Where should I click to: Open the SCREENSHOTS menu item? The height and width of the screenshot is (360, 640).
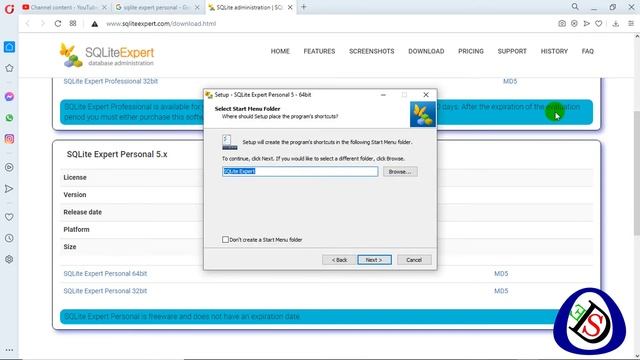[371, 51]
